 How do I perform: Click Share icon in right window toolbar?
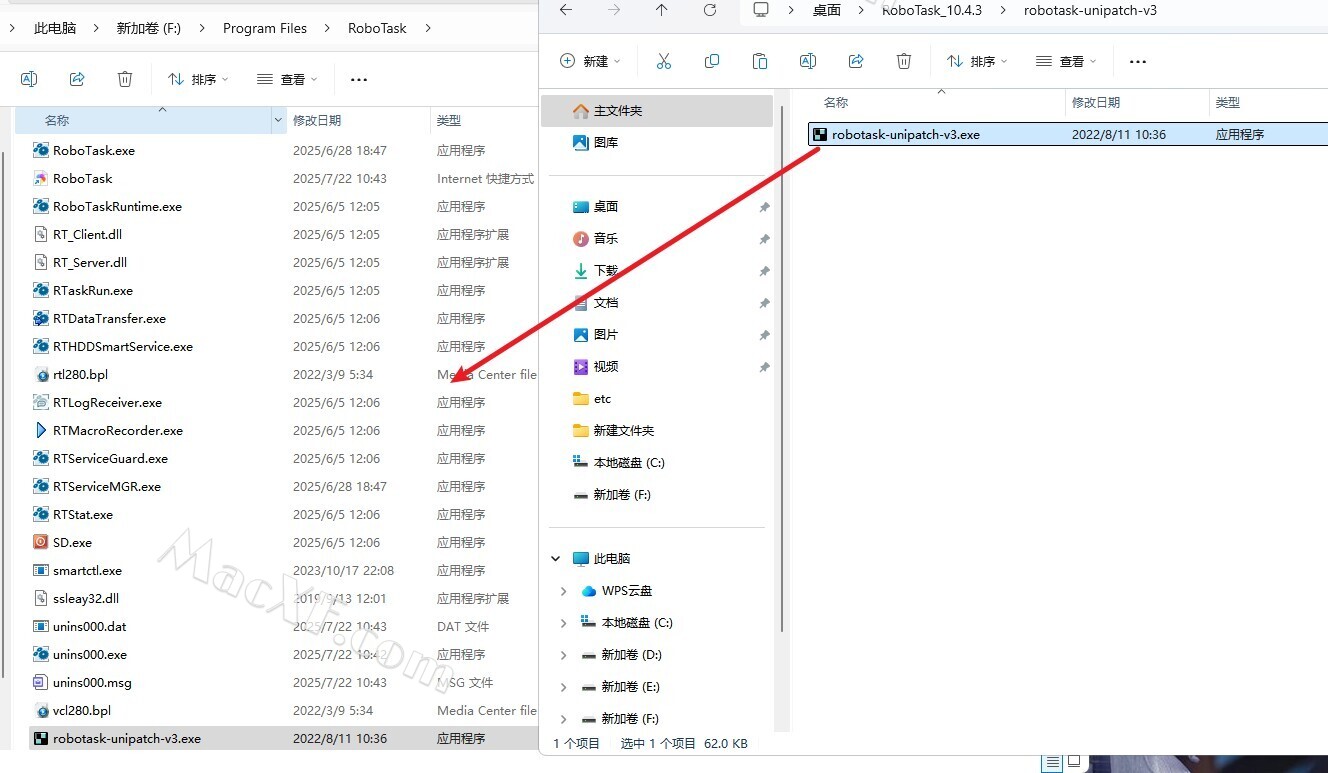[x=856, y=61]
